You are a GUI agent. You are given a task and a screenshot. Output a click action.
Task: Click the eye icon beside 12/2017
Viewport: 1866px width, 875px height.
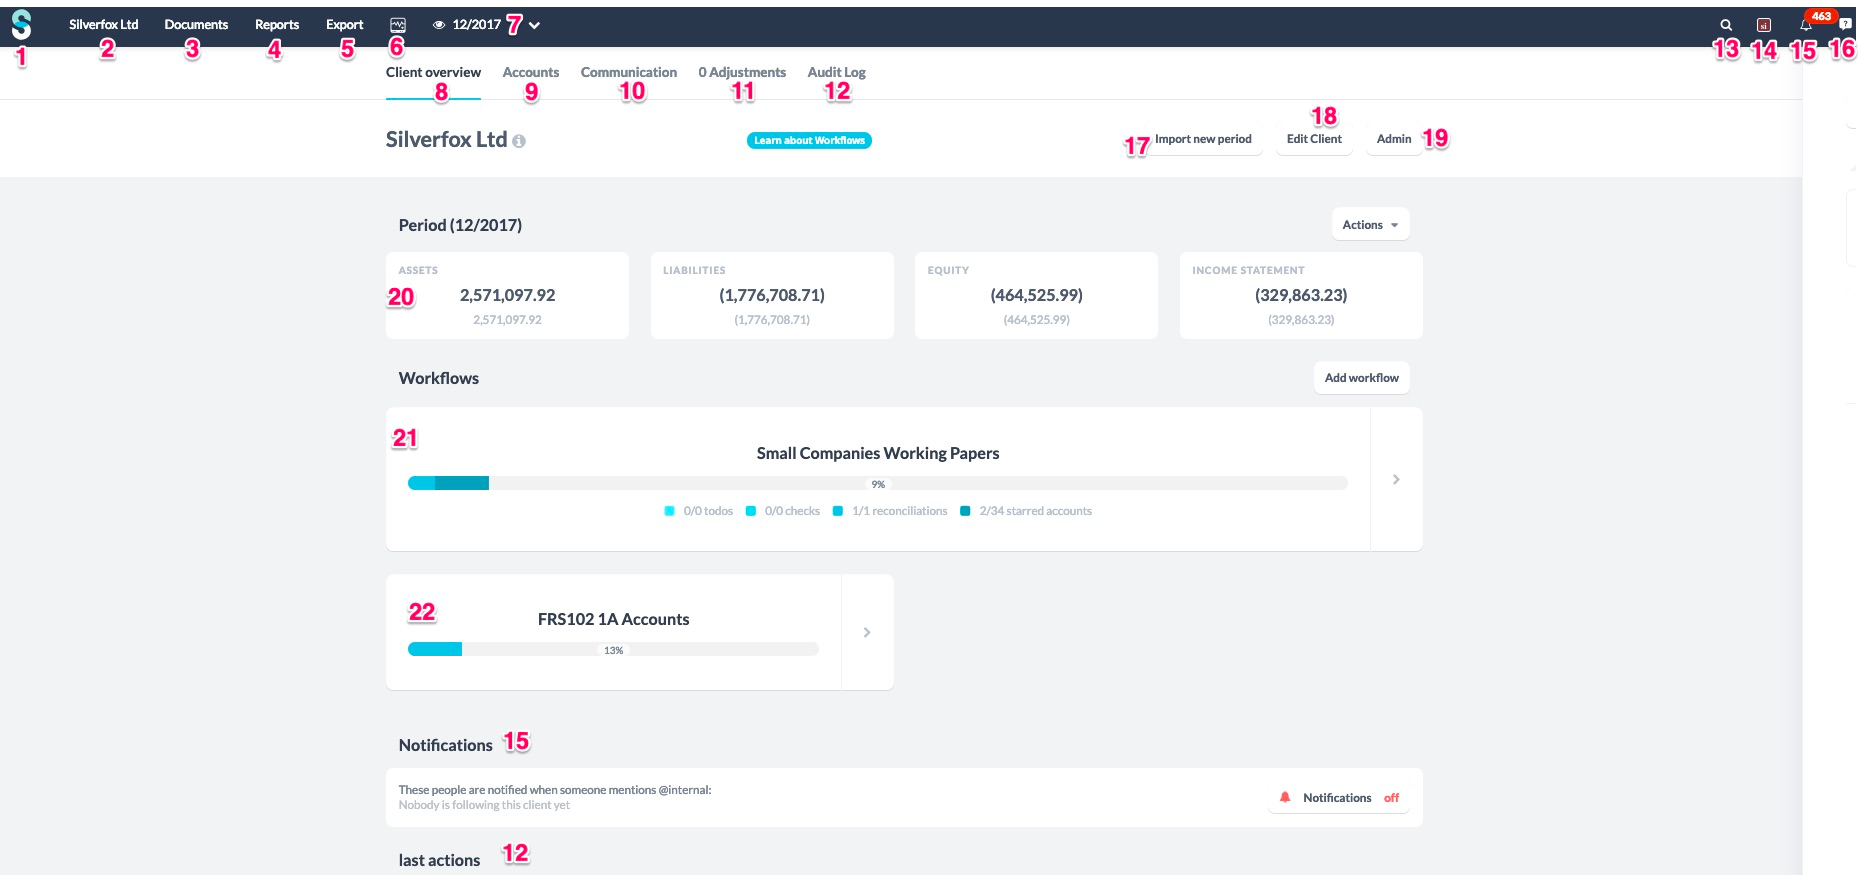(439, 25)
